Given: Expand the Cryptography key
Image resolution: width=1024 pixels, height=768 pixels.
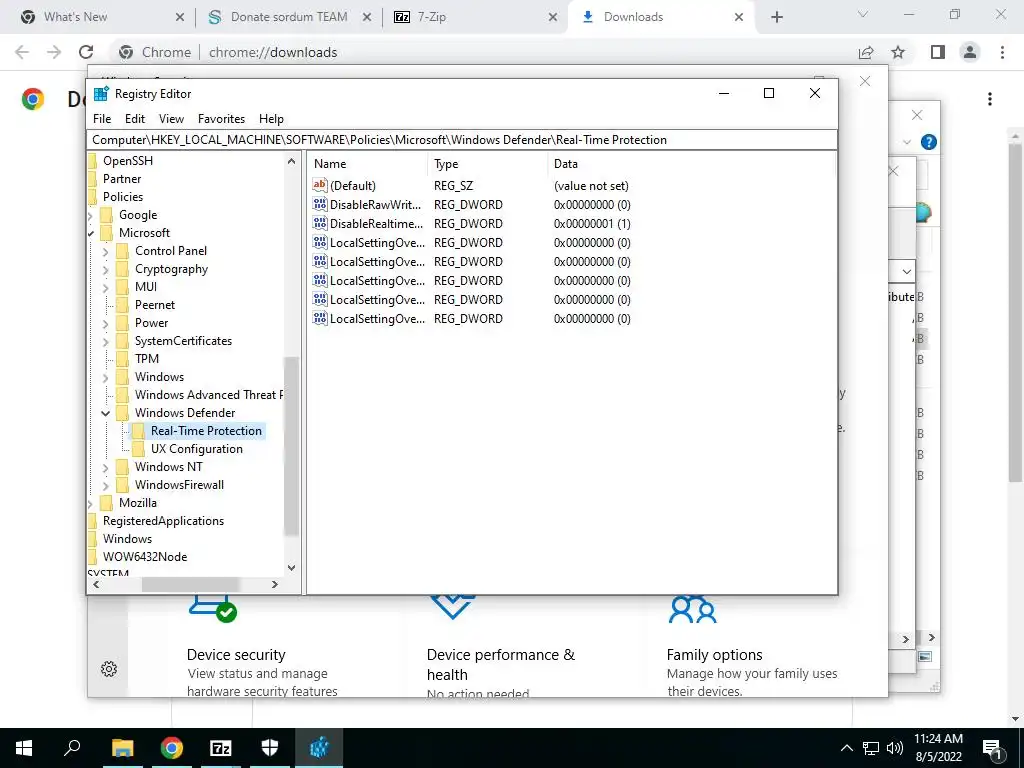Looking at the screenshot, I should (105, 269).
